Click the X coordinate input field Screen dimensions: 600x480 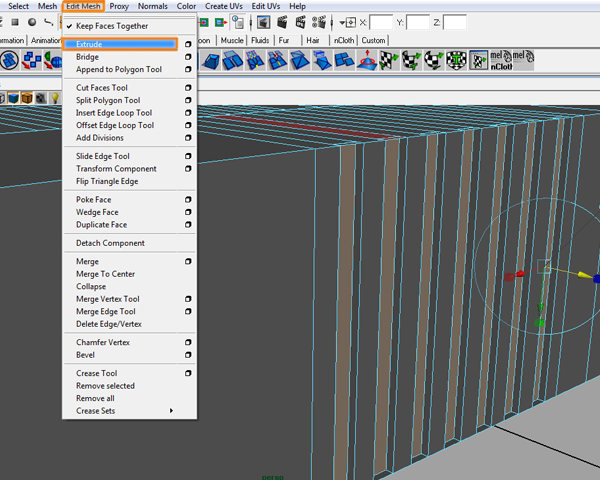381,23
